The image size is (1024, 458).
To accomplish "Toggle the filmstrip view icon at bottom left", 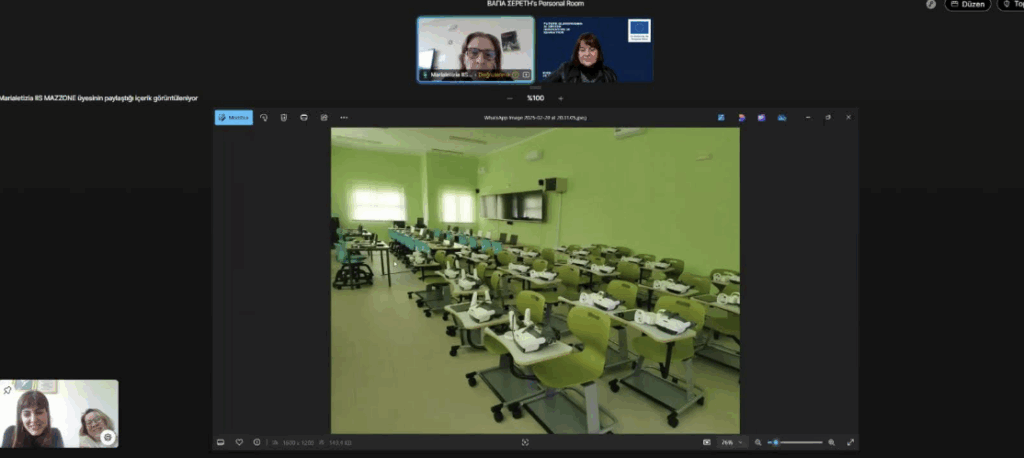I will [x=221, y=442].
